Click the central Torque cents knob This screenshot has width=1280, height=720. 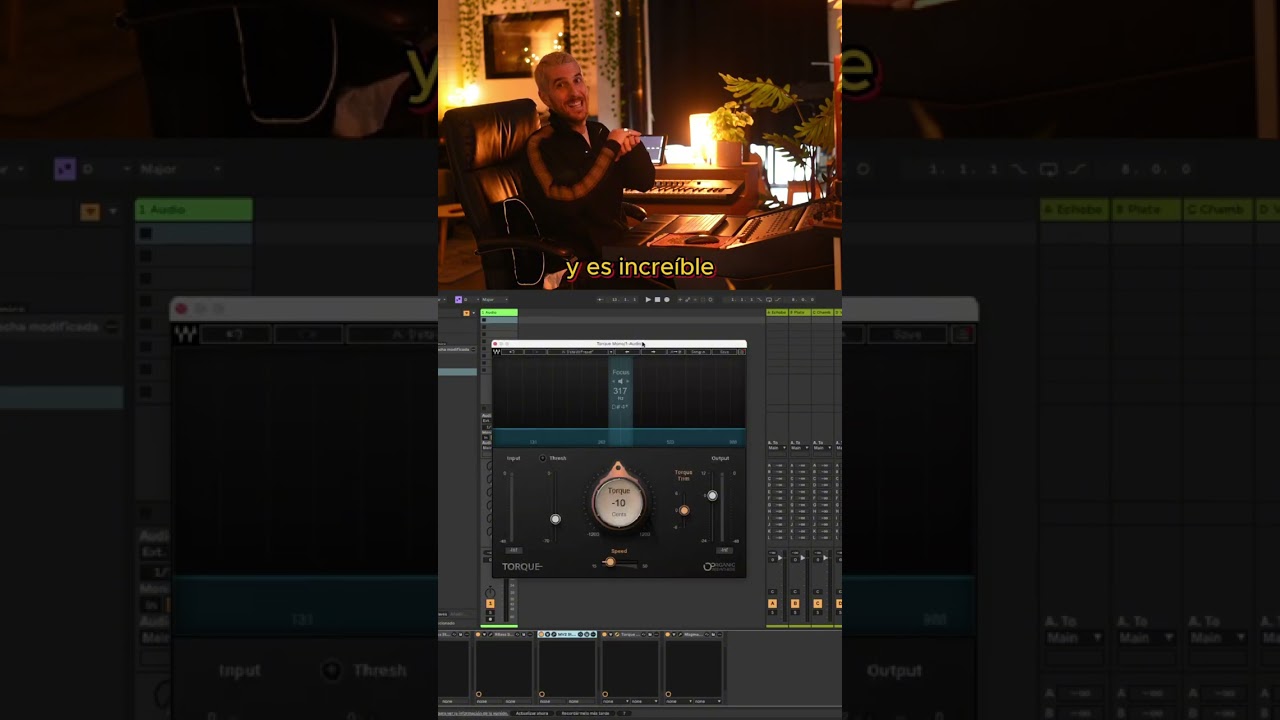coord(619,503)
